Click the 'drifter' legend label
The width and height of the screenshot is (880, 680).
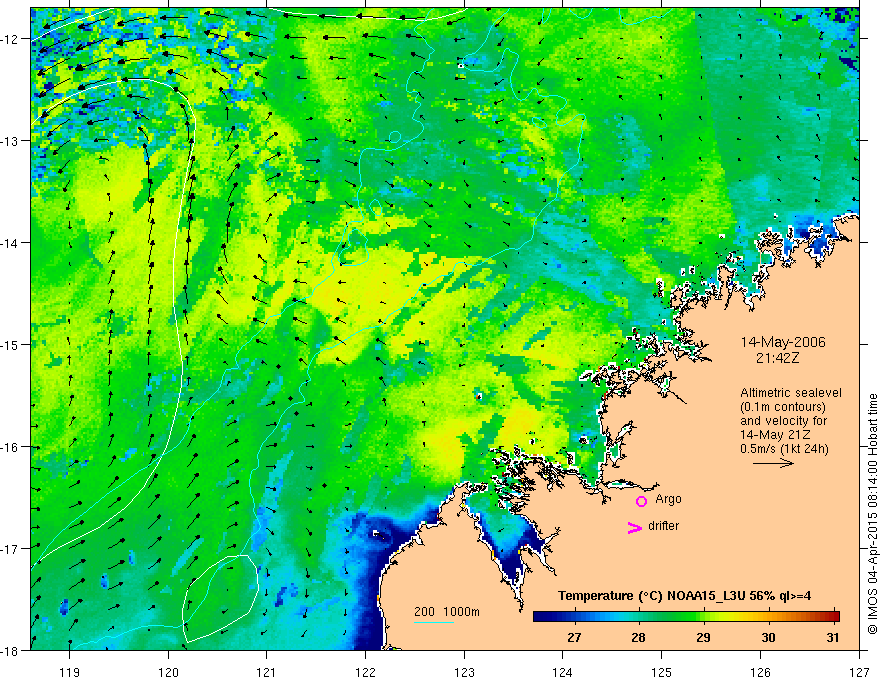663,526
